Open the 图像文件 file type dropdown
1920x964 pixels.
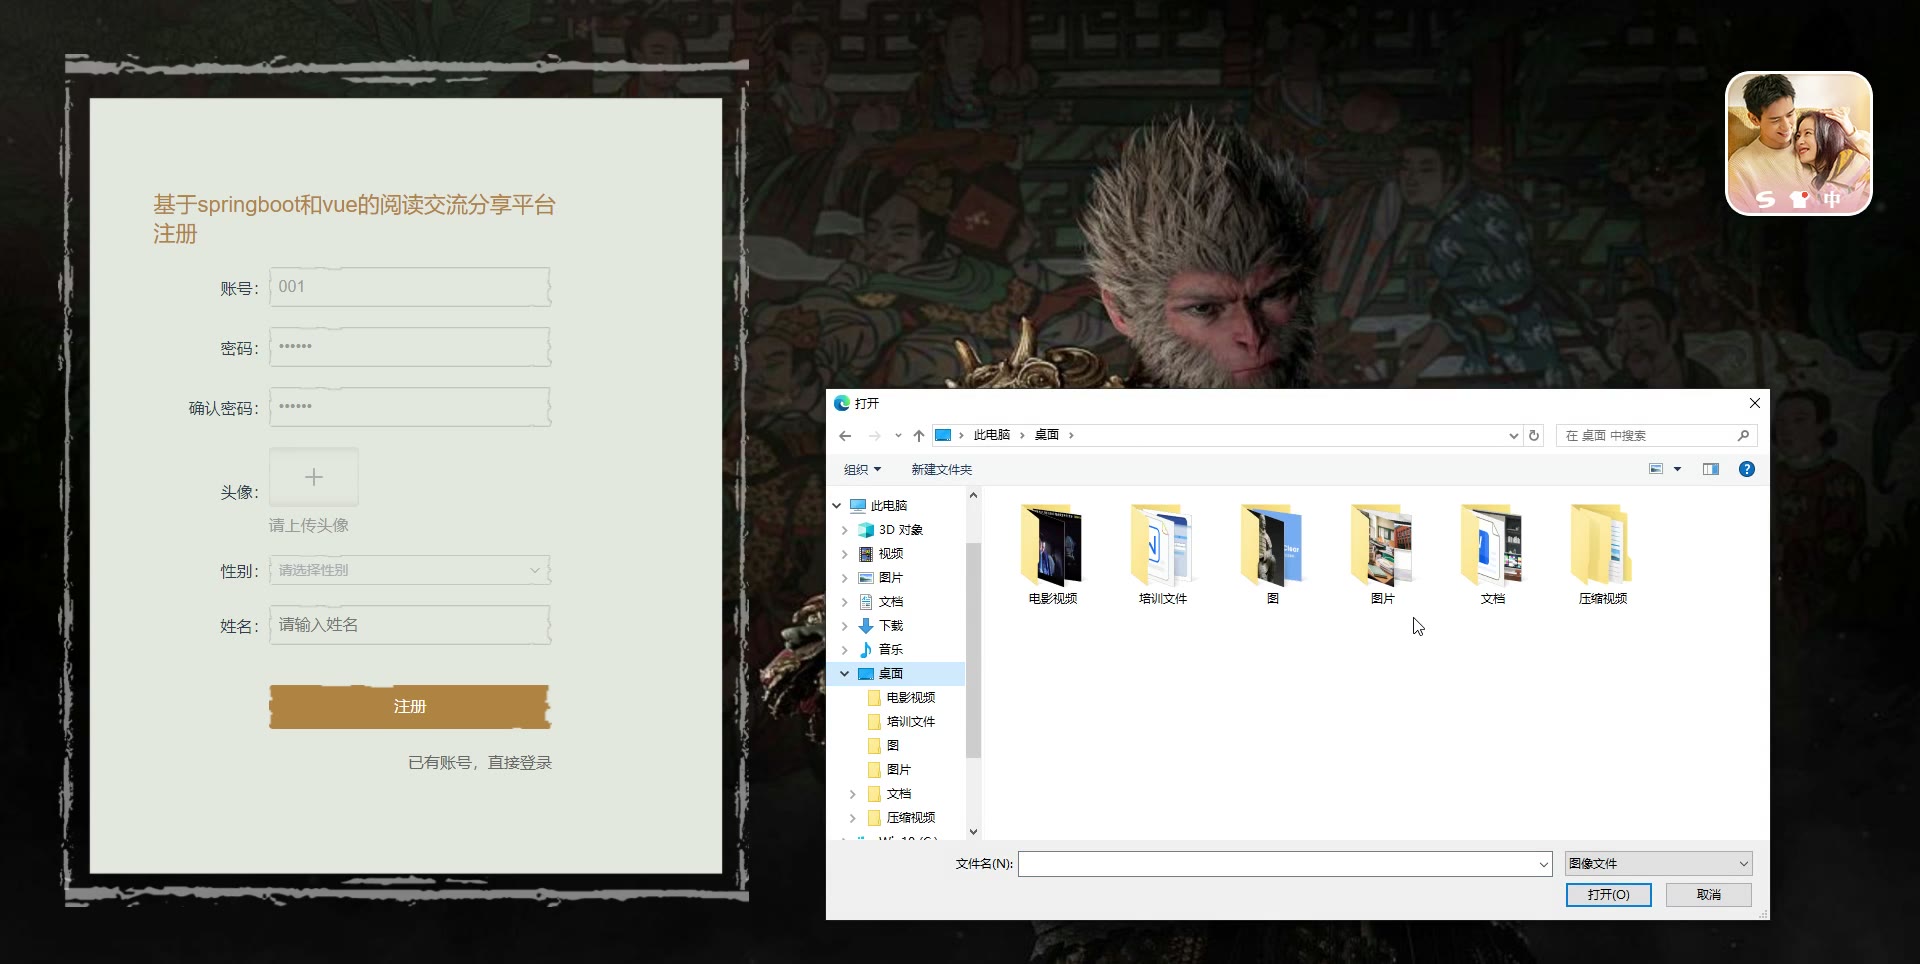[x=1658, y=864]
